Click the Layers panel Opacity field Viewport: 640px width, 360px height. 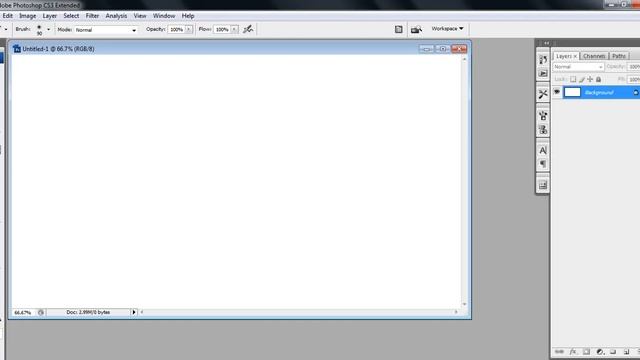[x=634, y=67]
